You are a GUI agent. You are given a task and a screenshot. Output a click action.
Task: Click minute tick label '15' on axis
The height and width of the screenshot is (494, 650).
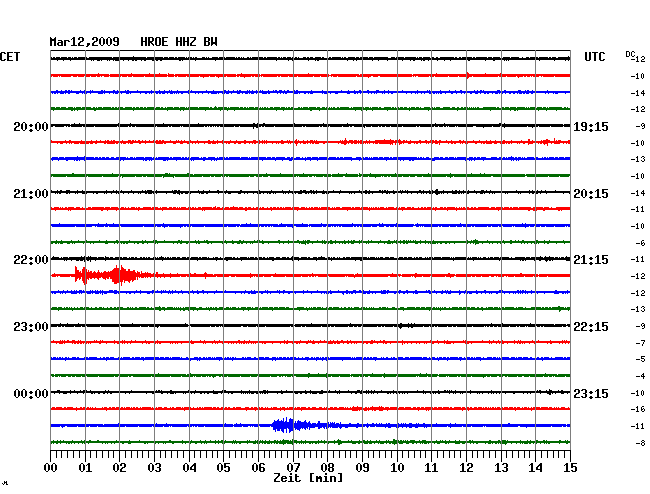[x=570, y=468]
